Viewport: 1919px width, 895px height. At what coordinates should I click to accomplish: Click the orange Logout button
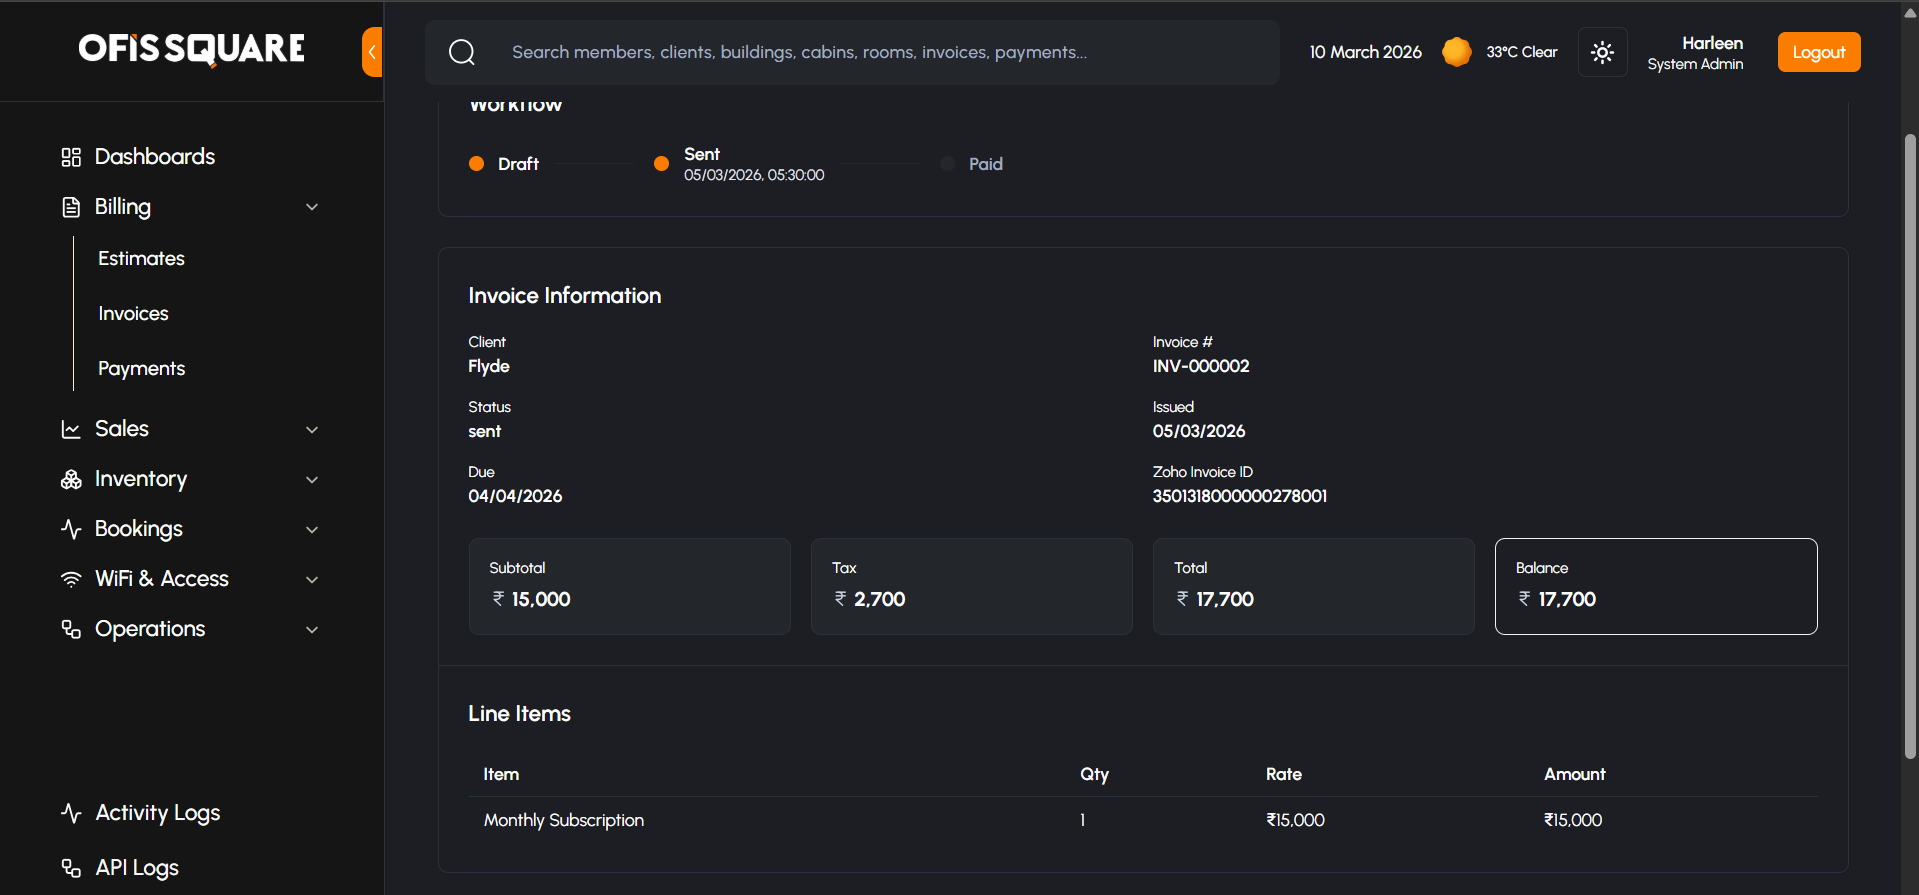coord(1818,52)
